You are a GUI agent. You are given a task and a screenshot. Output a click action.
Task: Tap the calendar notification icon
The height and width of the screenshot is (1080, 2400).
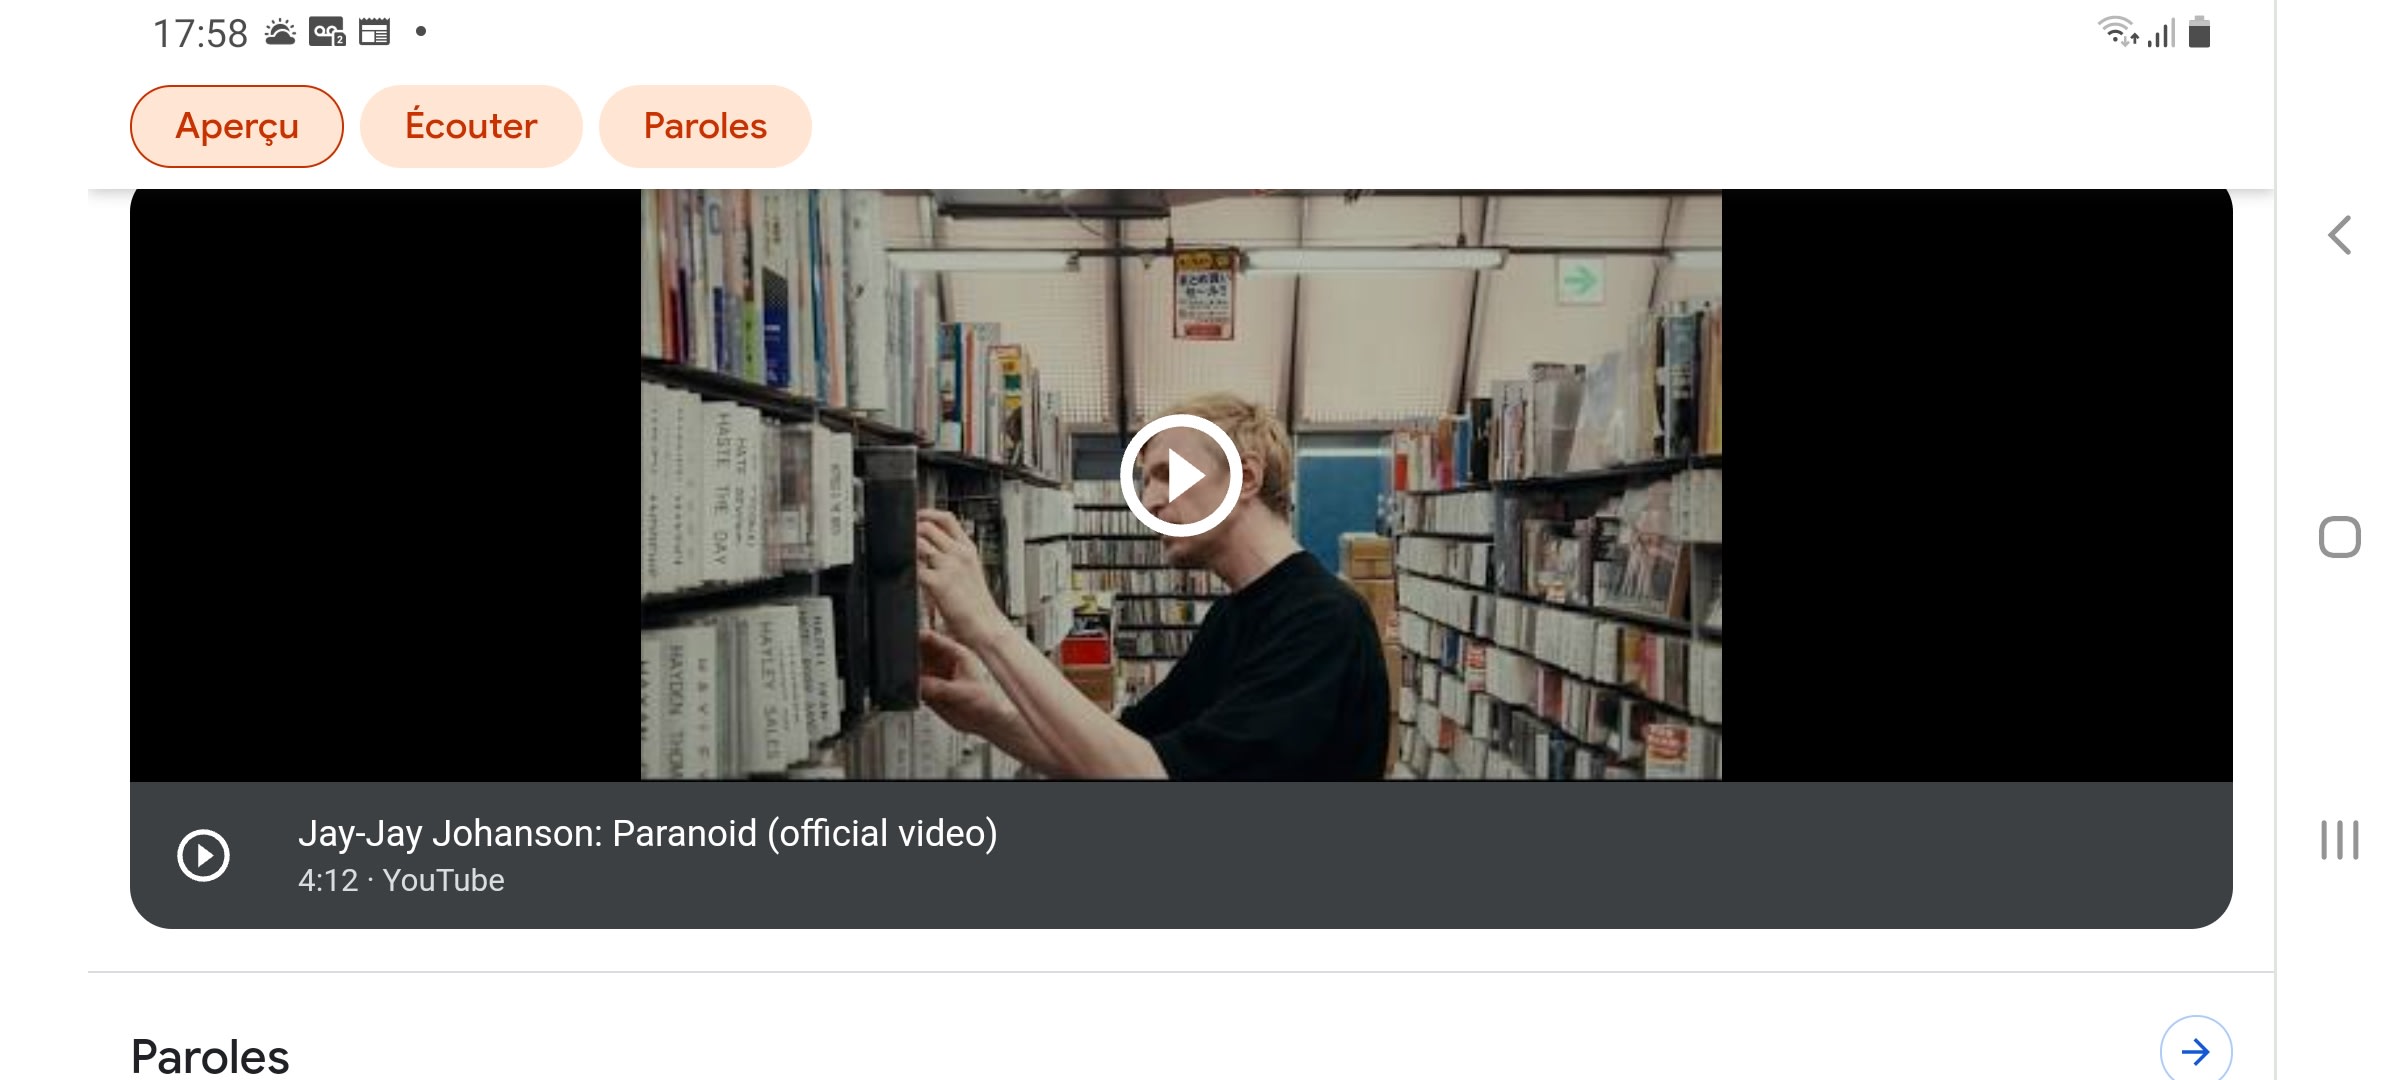(375, 33)
